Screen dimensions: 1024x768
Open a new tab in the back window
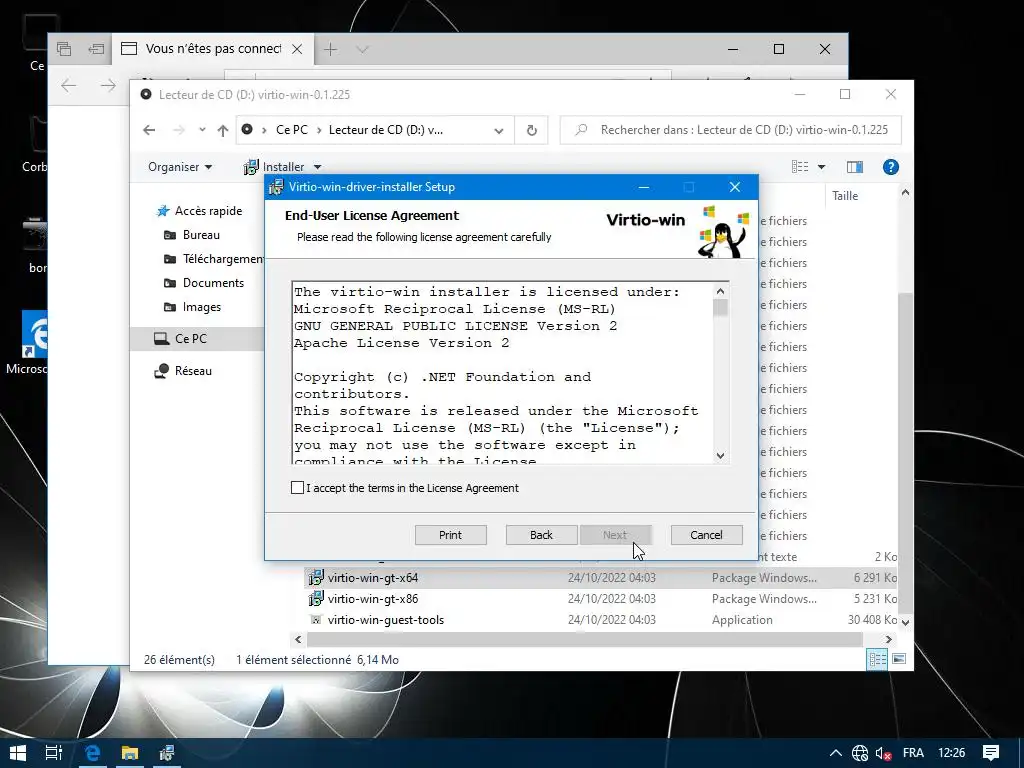[x=331, y=49]
